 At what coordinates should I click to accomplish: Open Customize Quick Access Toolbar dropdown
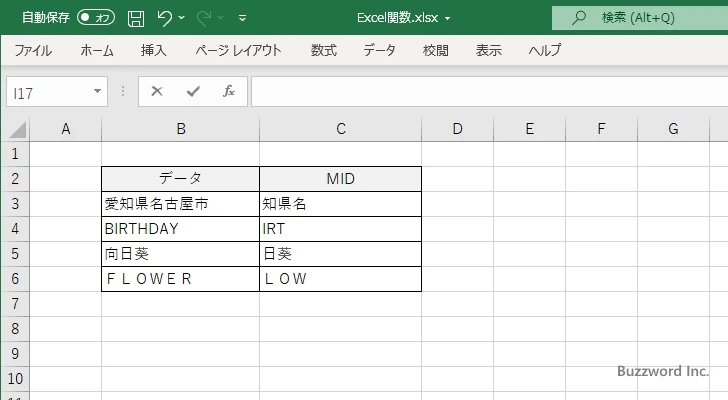pyautogui.click(x=242, y=18)
